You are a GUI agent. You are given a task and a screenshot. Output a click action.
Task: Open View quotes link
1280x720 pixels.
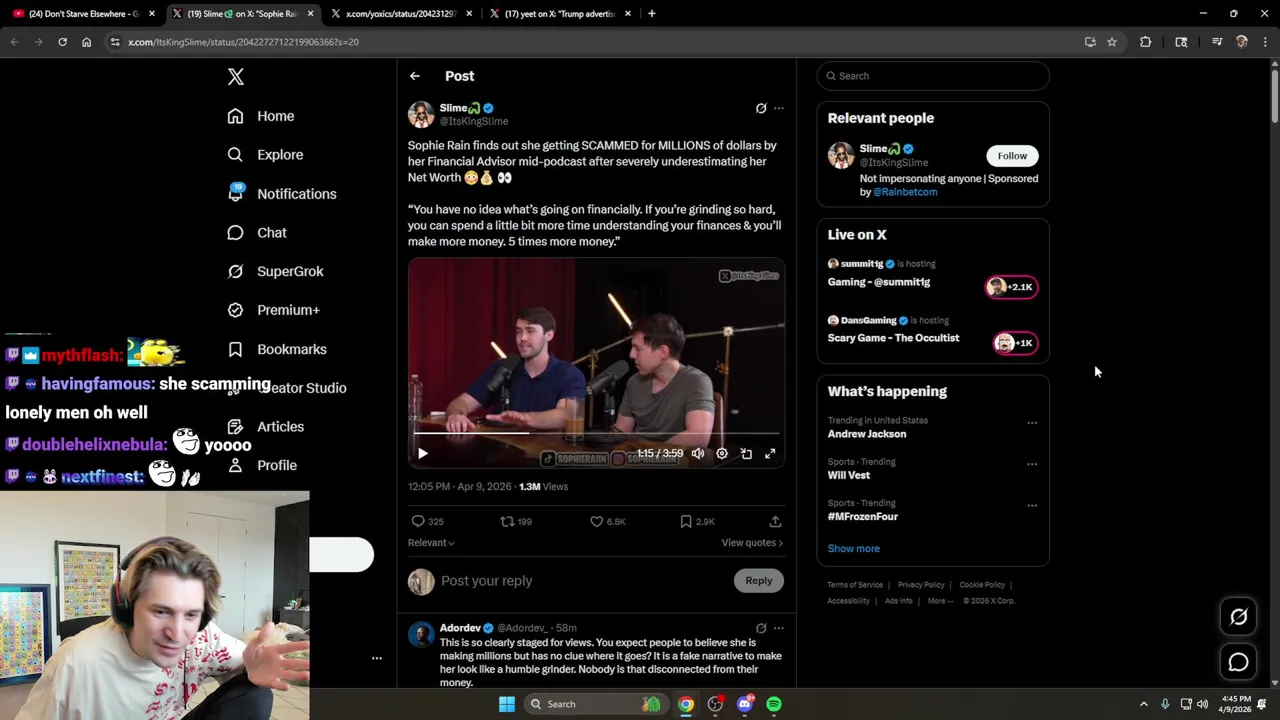pos(752,543)
